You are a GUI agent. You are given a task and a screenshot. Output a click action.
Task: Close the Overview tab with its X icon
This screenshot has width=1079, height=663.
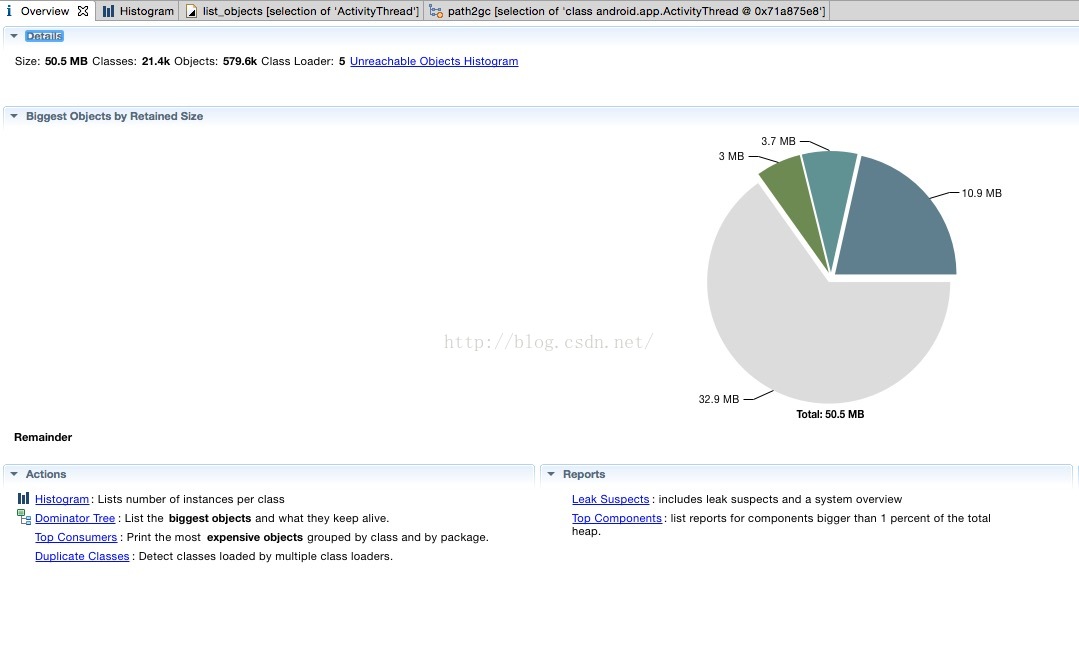83,11
